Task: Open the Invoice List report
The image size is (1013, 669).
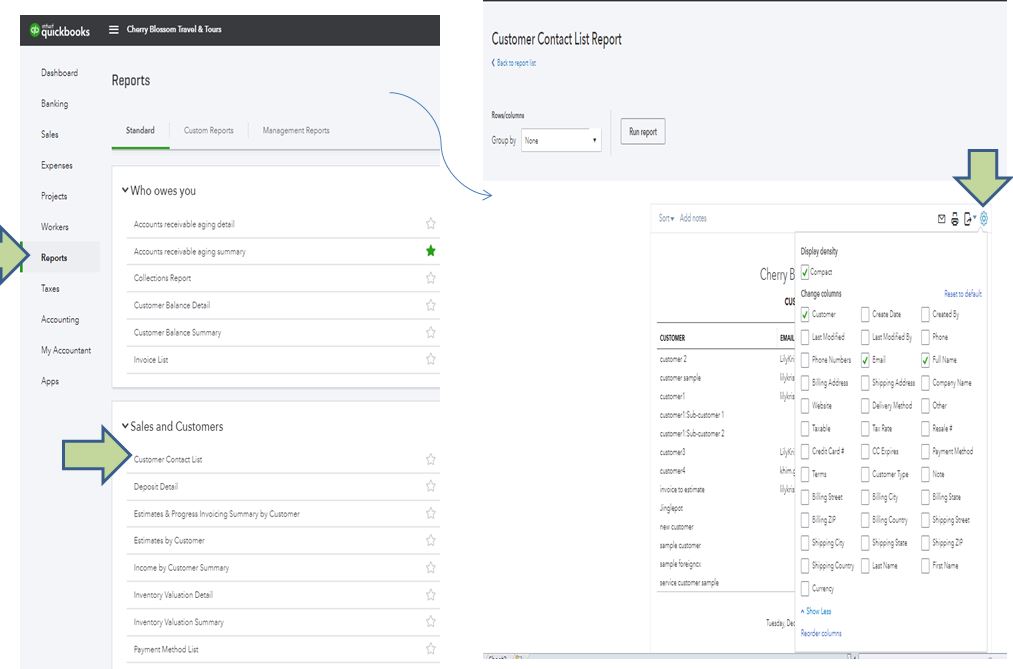Action: point(151,360)
